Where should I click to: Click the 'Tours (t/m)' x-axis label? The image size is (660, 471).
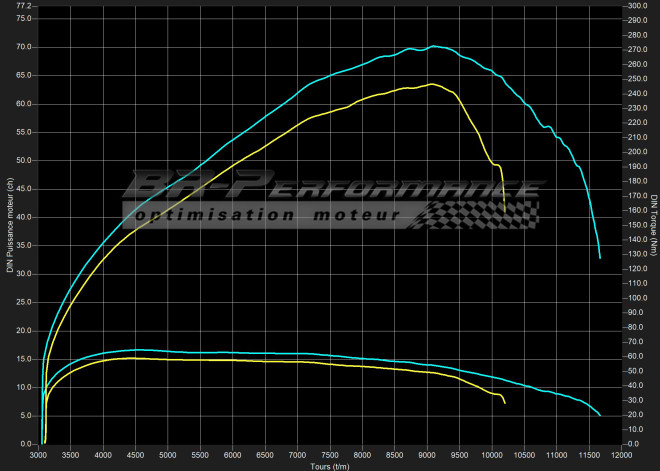[x=331, y=465]
